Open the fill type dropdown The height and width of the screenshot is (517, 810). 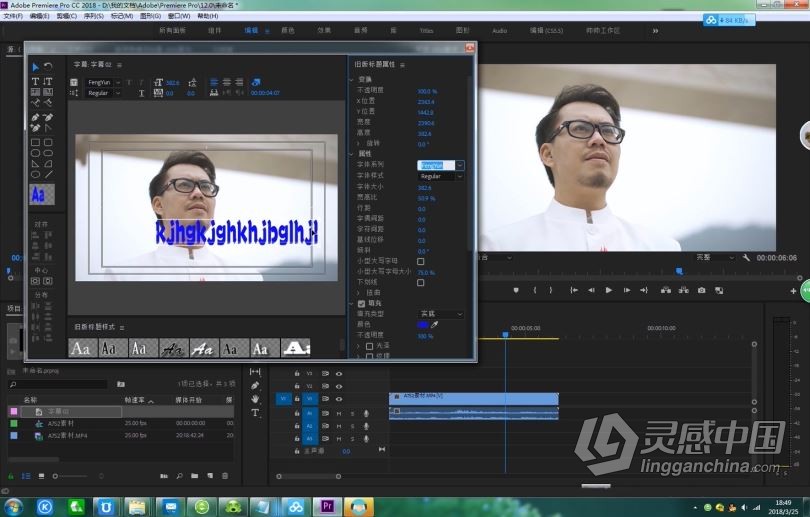click(x=440, y=314)
